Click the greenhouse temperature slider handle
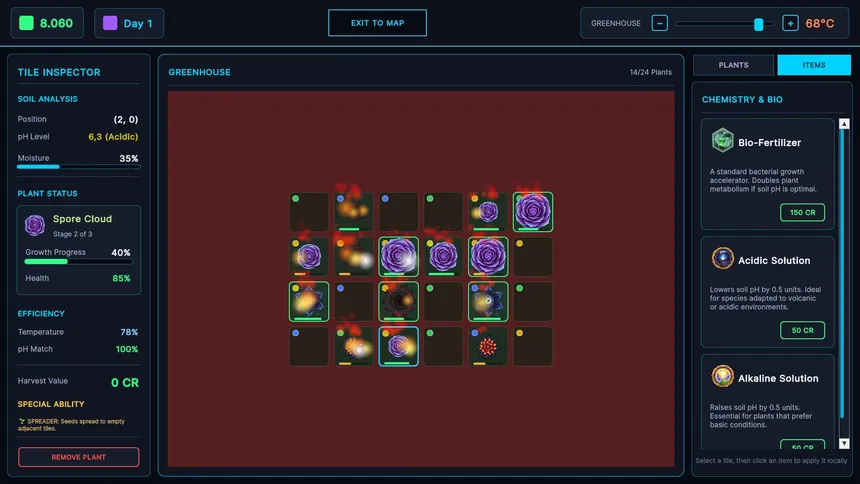 [x=759, y=23]
